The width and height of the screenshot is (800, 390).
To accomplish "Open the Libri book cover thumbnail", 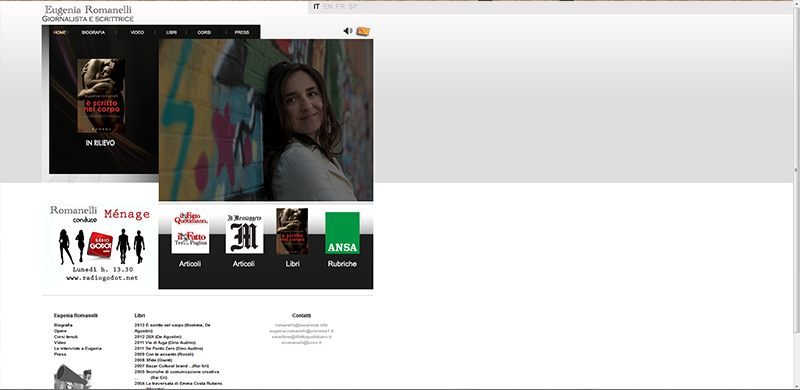I will point(292,231).
